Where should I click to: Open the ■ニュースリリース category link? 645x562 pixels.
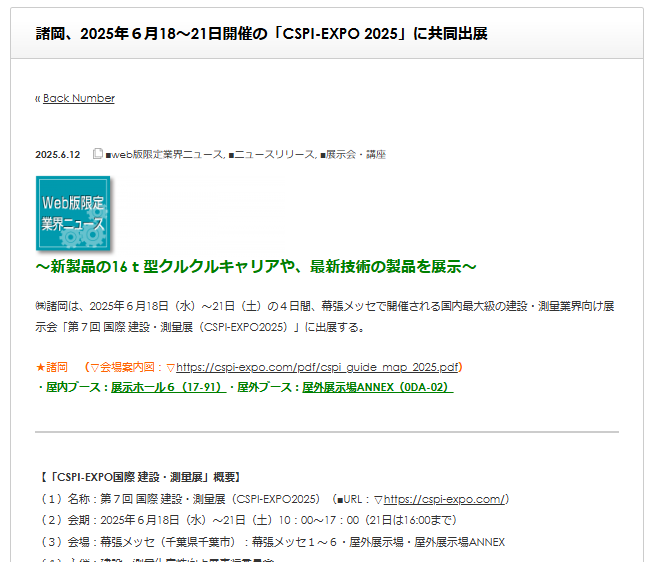272,155
